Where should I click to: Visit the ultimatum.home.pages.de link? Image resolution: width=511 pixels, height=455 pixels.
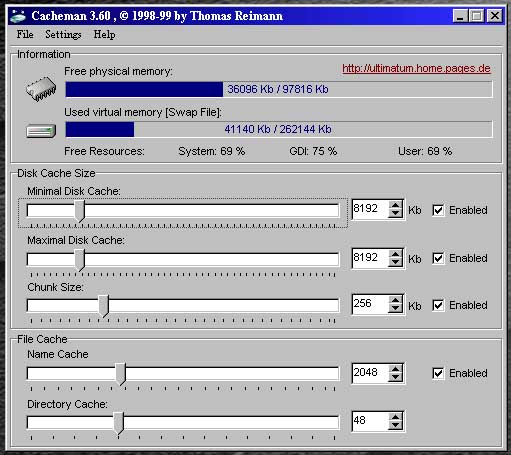point(416,69)
